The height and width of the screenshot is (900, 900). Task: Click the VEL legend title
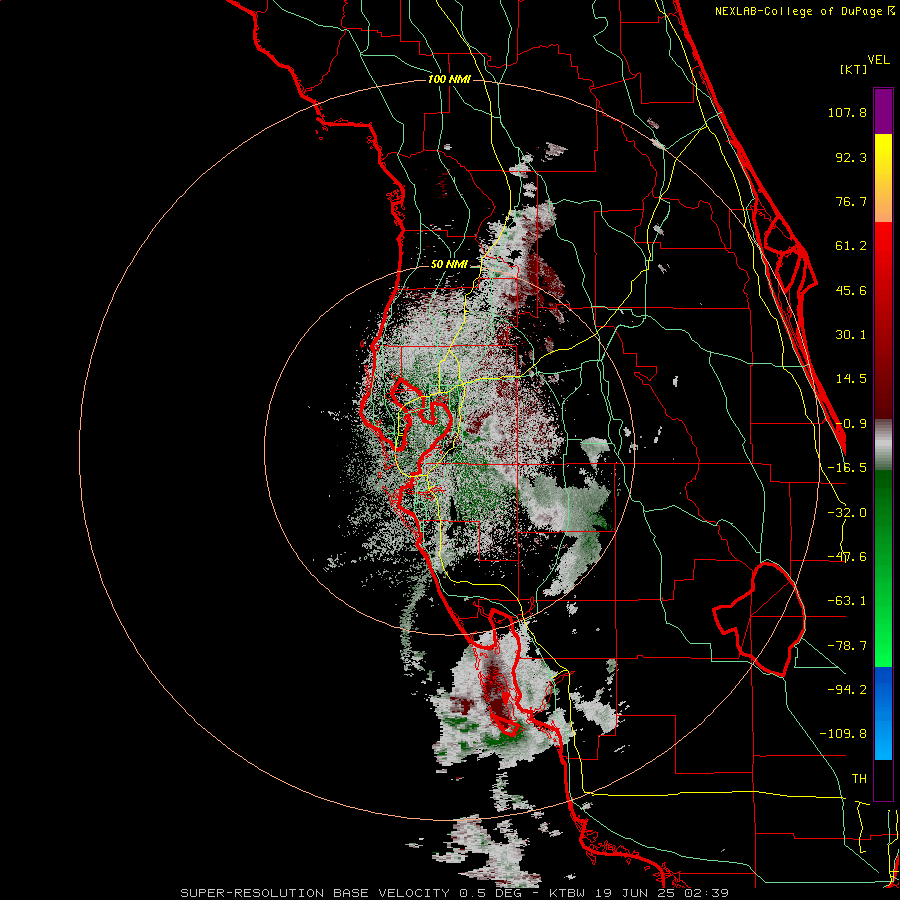tap(879, 60)
